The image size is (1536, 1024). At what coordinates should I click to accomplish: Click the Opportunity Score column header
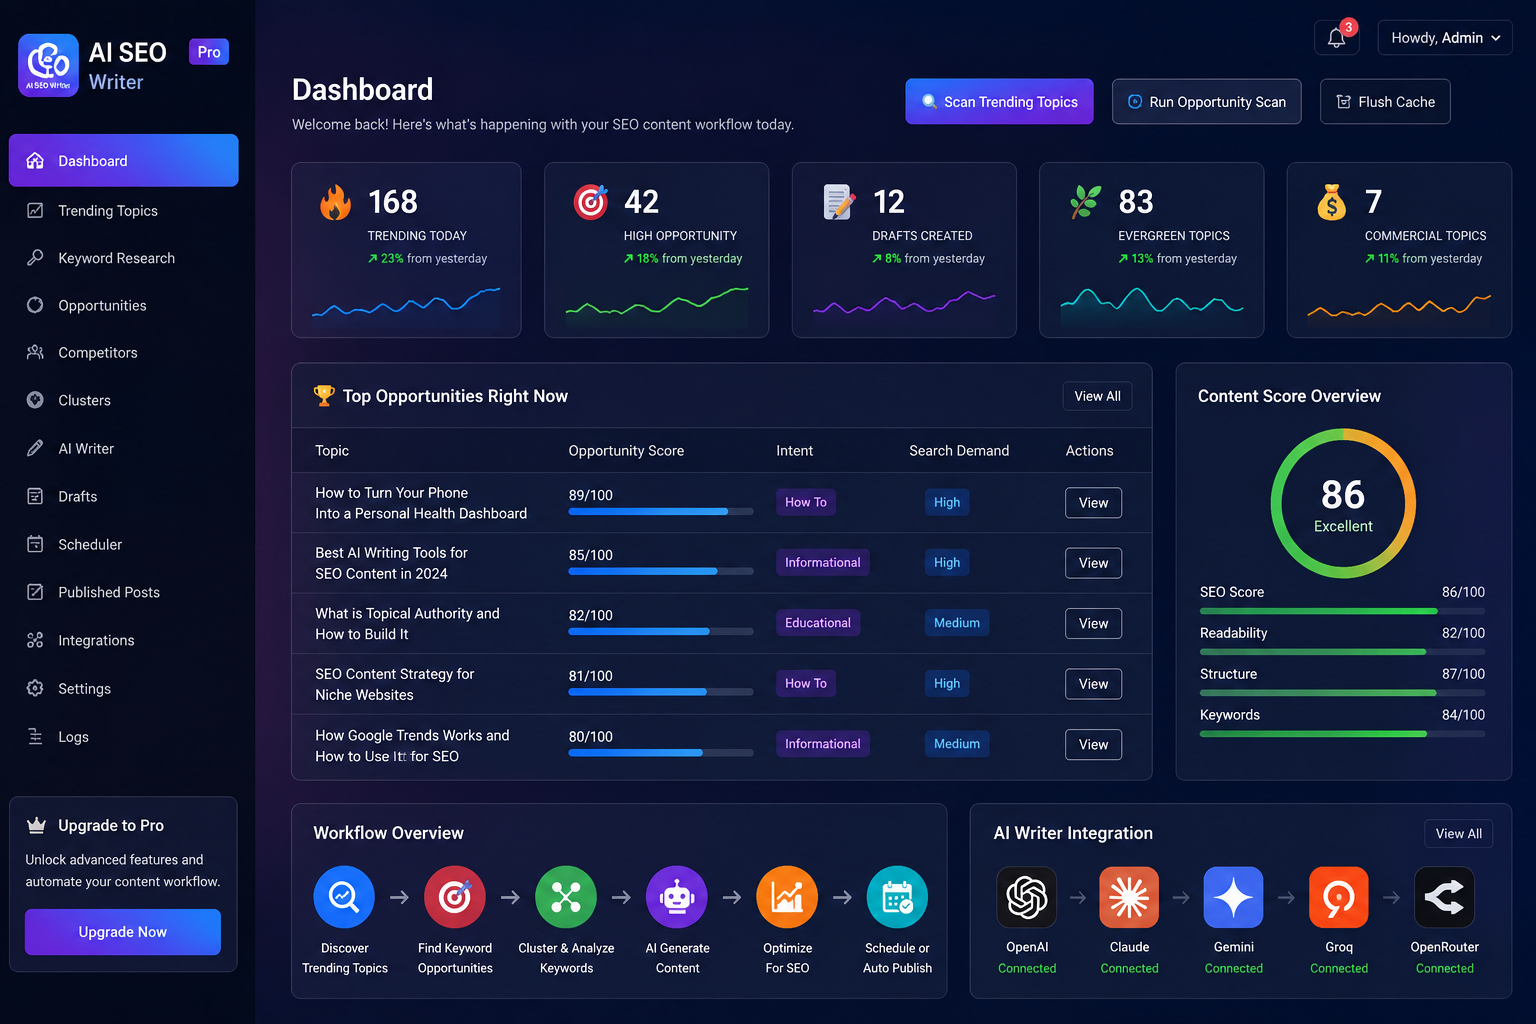(626, 451)
